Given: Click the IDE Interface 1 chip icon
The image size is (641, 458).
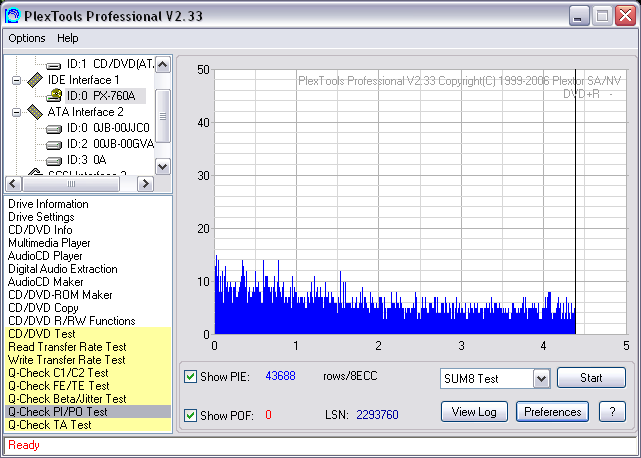Looking at the screenshot, I should coord(35,80).
